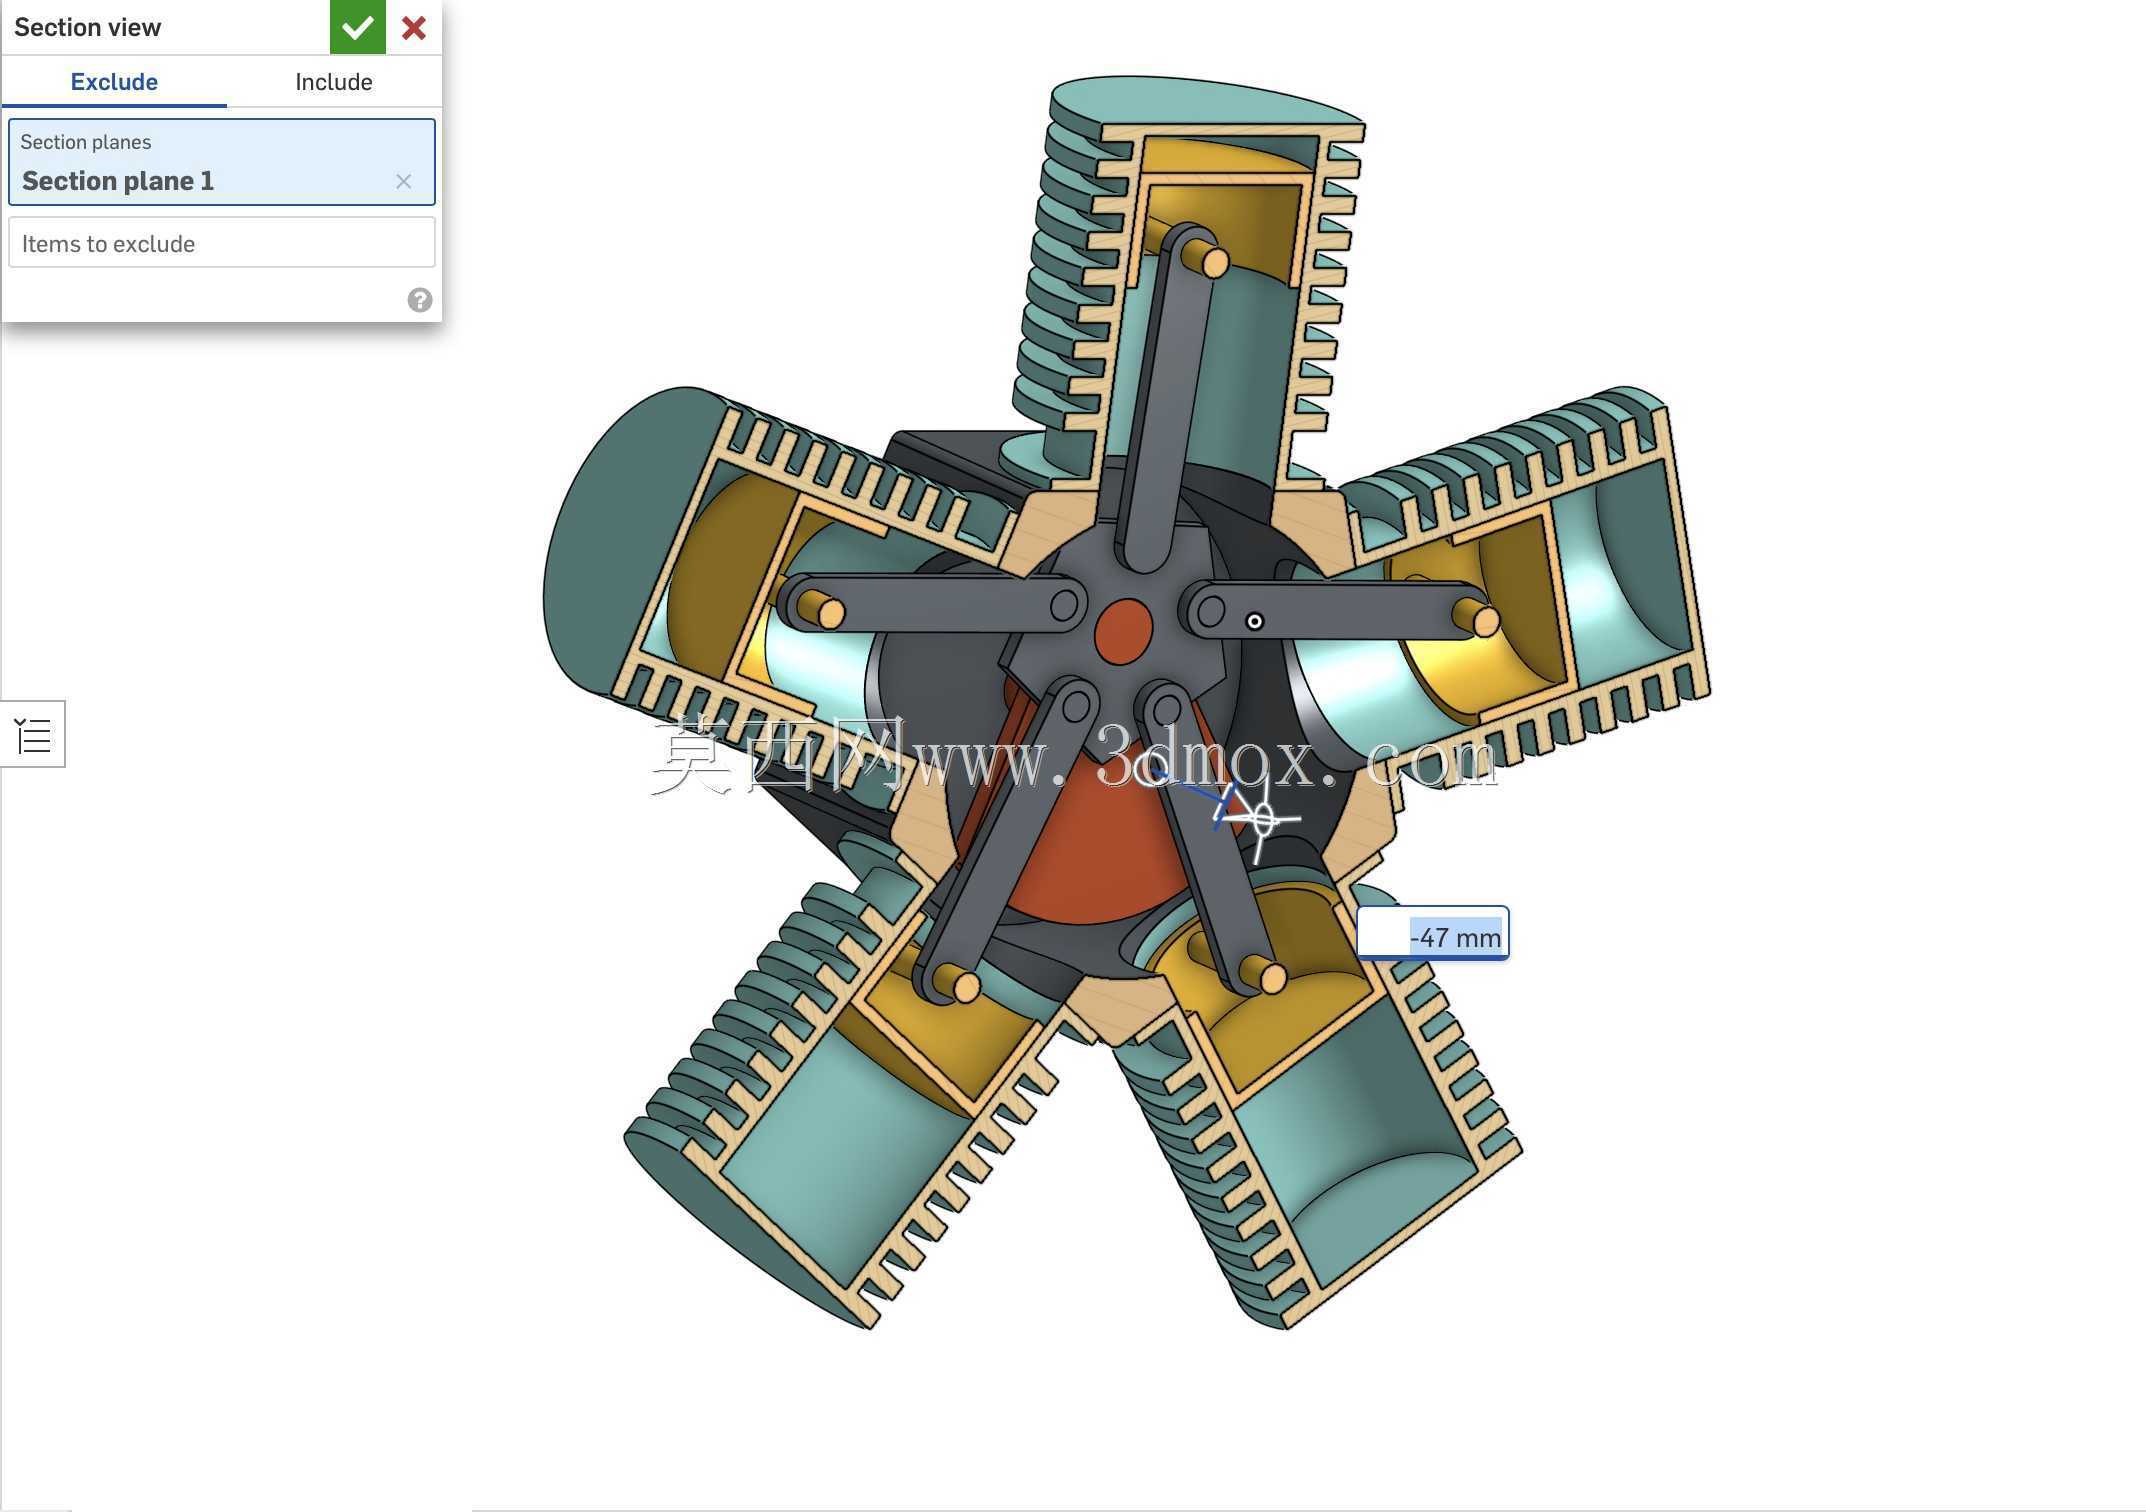Select the Section planes field
Image resolution: width=2146 pixels, height=1512 pixels.
[x=222, y=162]
